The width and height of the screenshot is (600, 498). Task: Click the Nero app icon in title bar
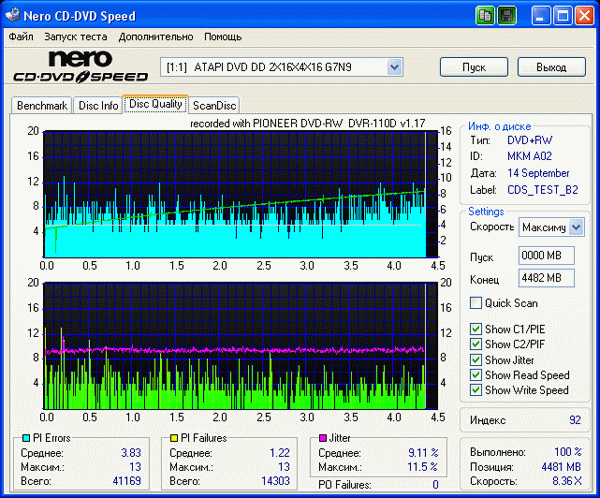point(13,15)
